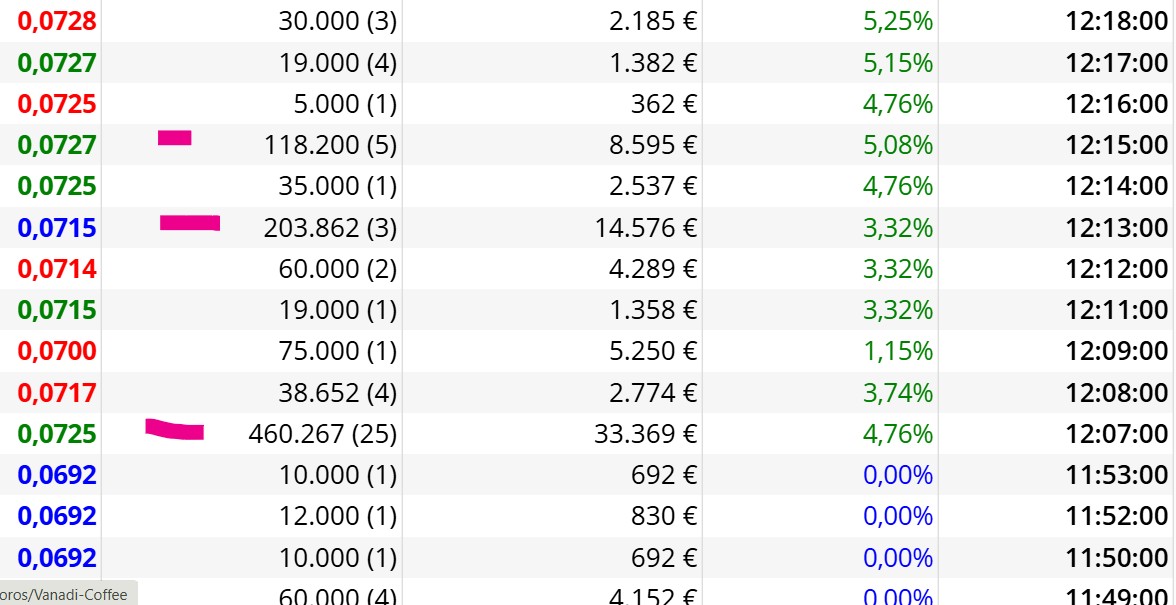Click the time 12:18:00
Screen dimensions: 1176x605
(1117, 21)
